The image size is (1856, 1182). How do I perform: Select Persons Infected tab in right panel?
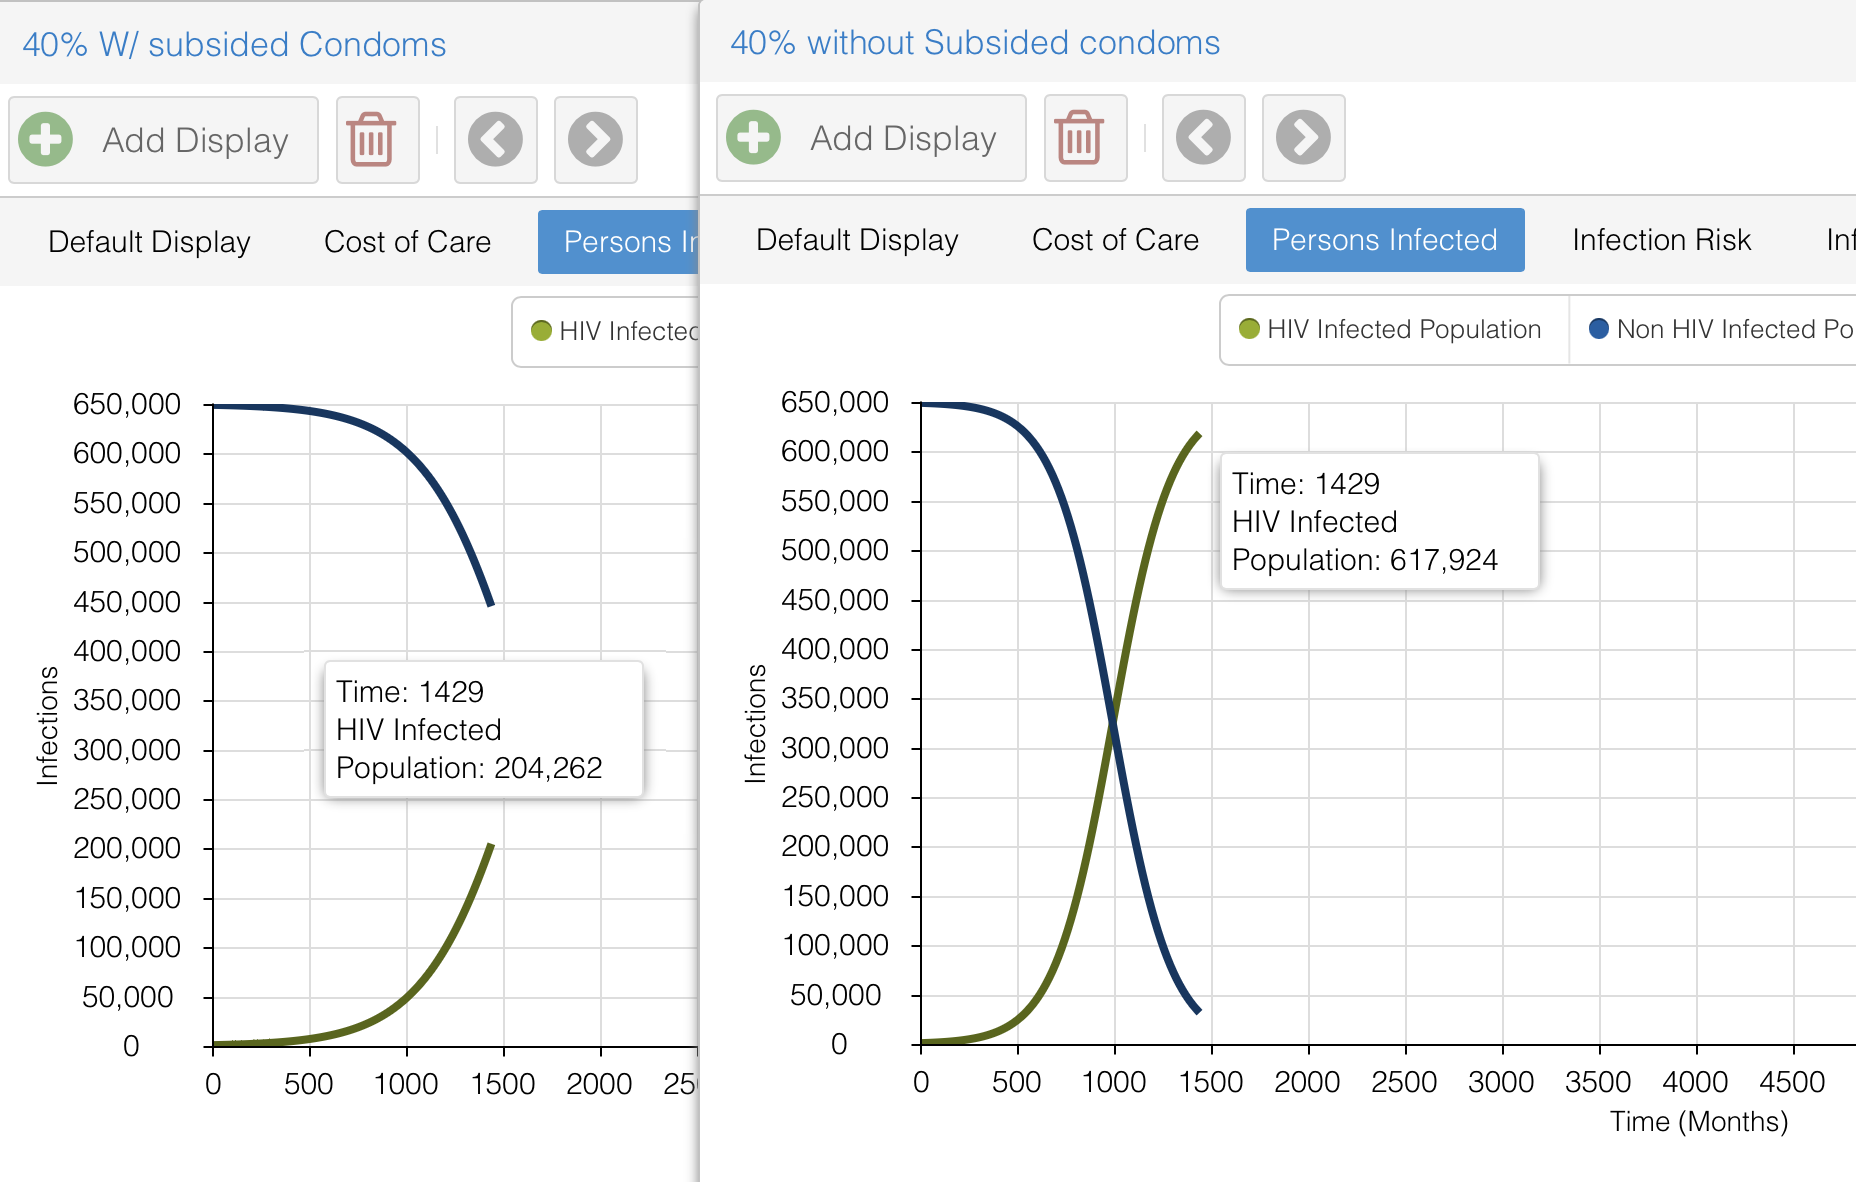(x=1385, y=240)
